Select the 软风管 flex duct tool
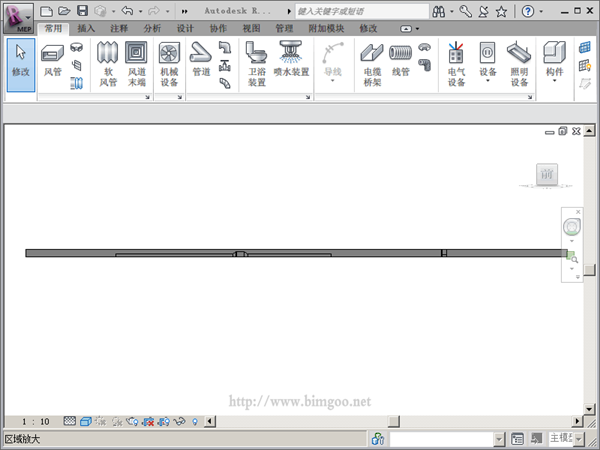Image resolution: width=600 pixels, height=450 pixels. (108, 64)
